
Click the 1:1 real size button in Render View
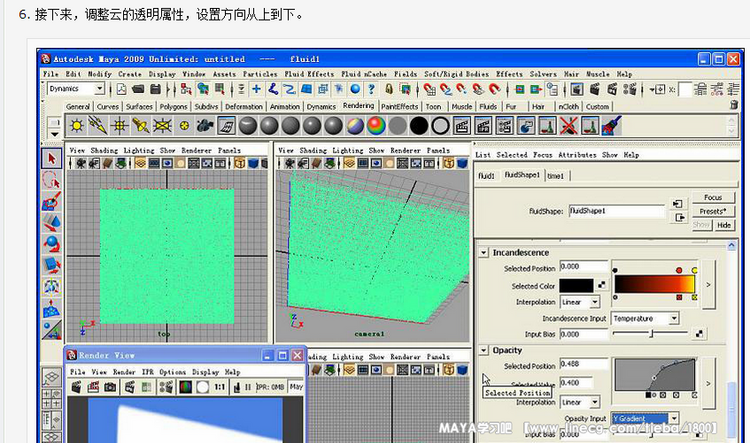tap(220, 387)
